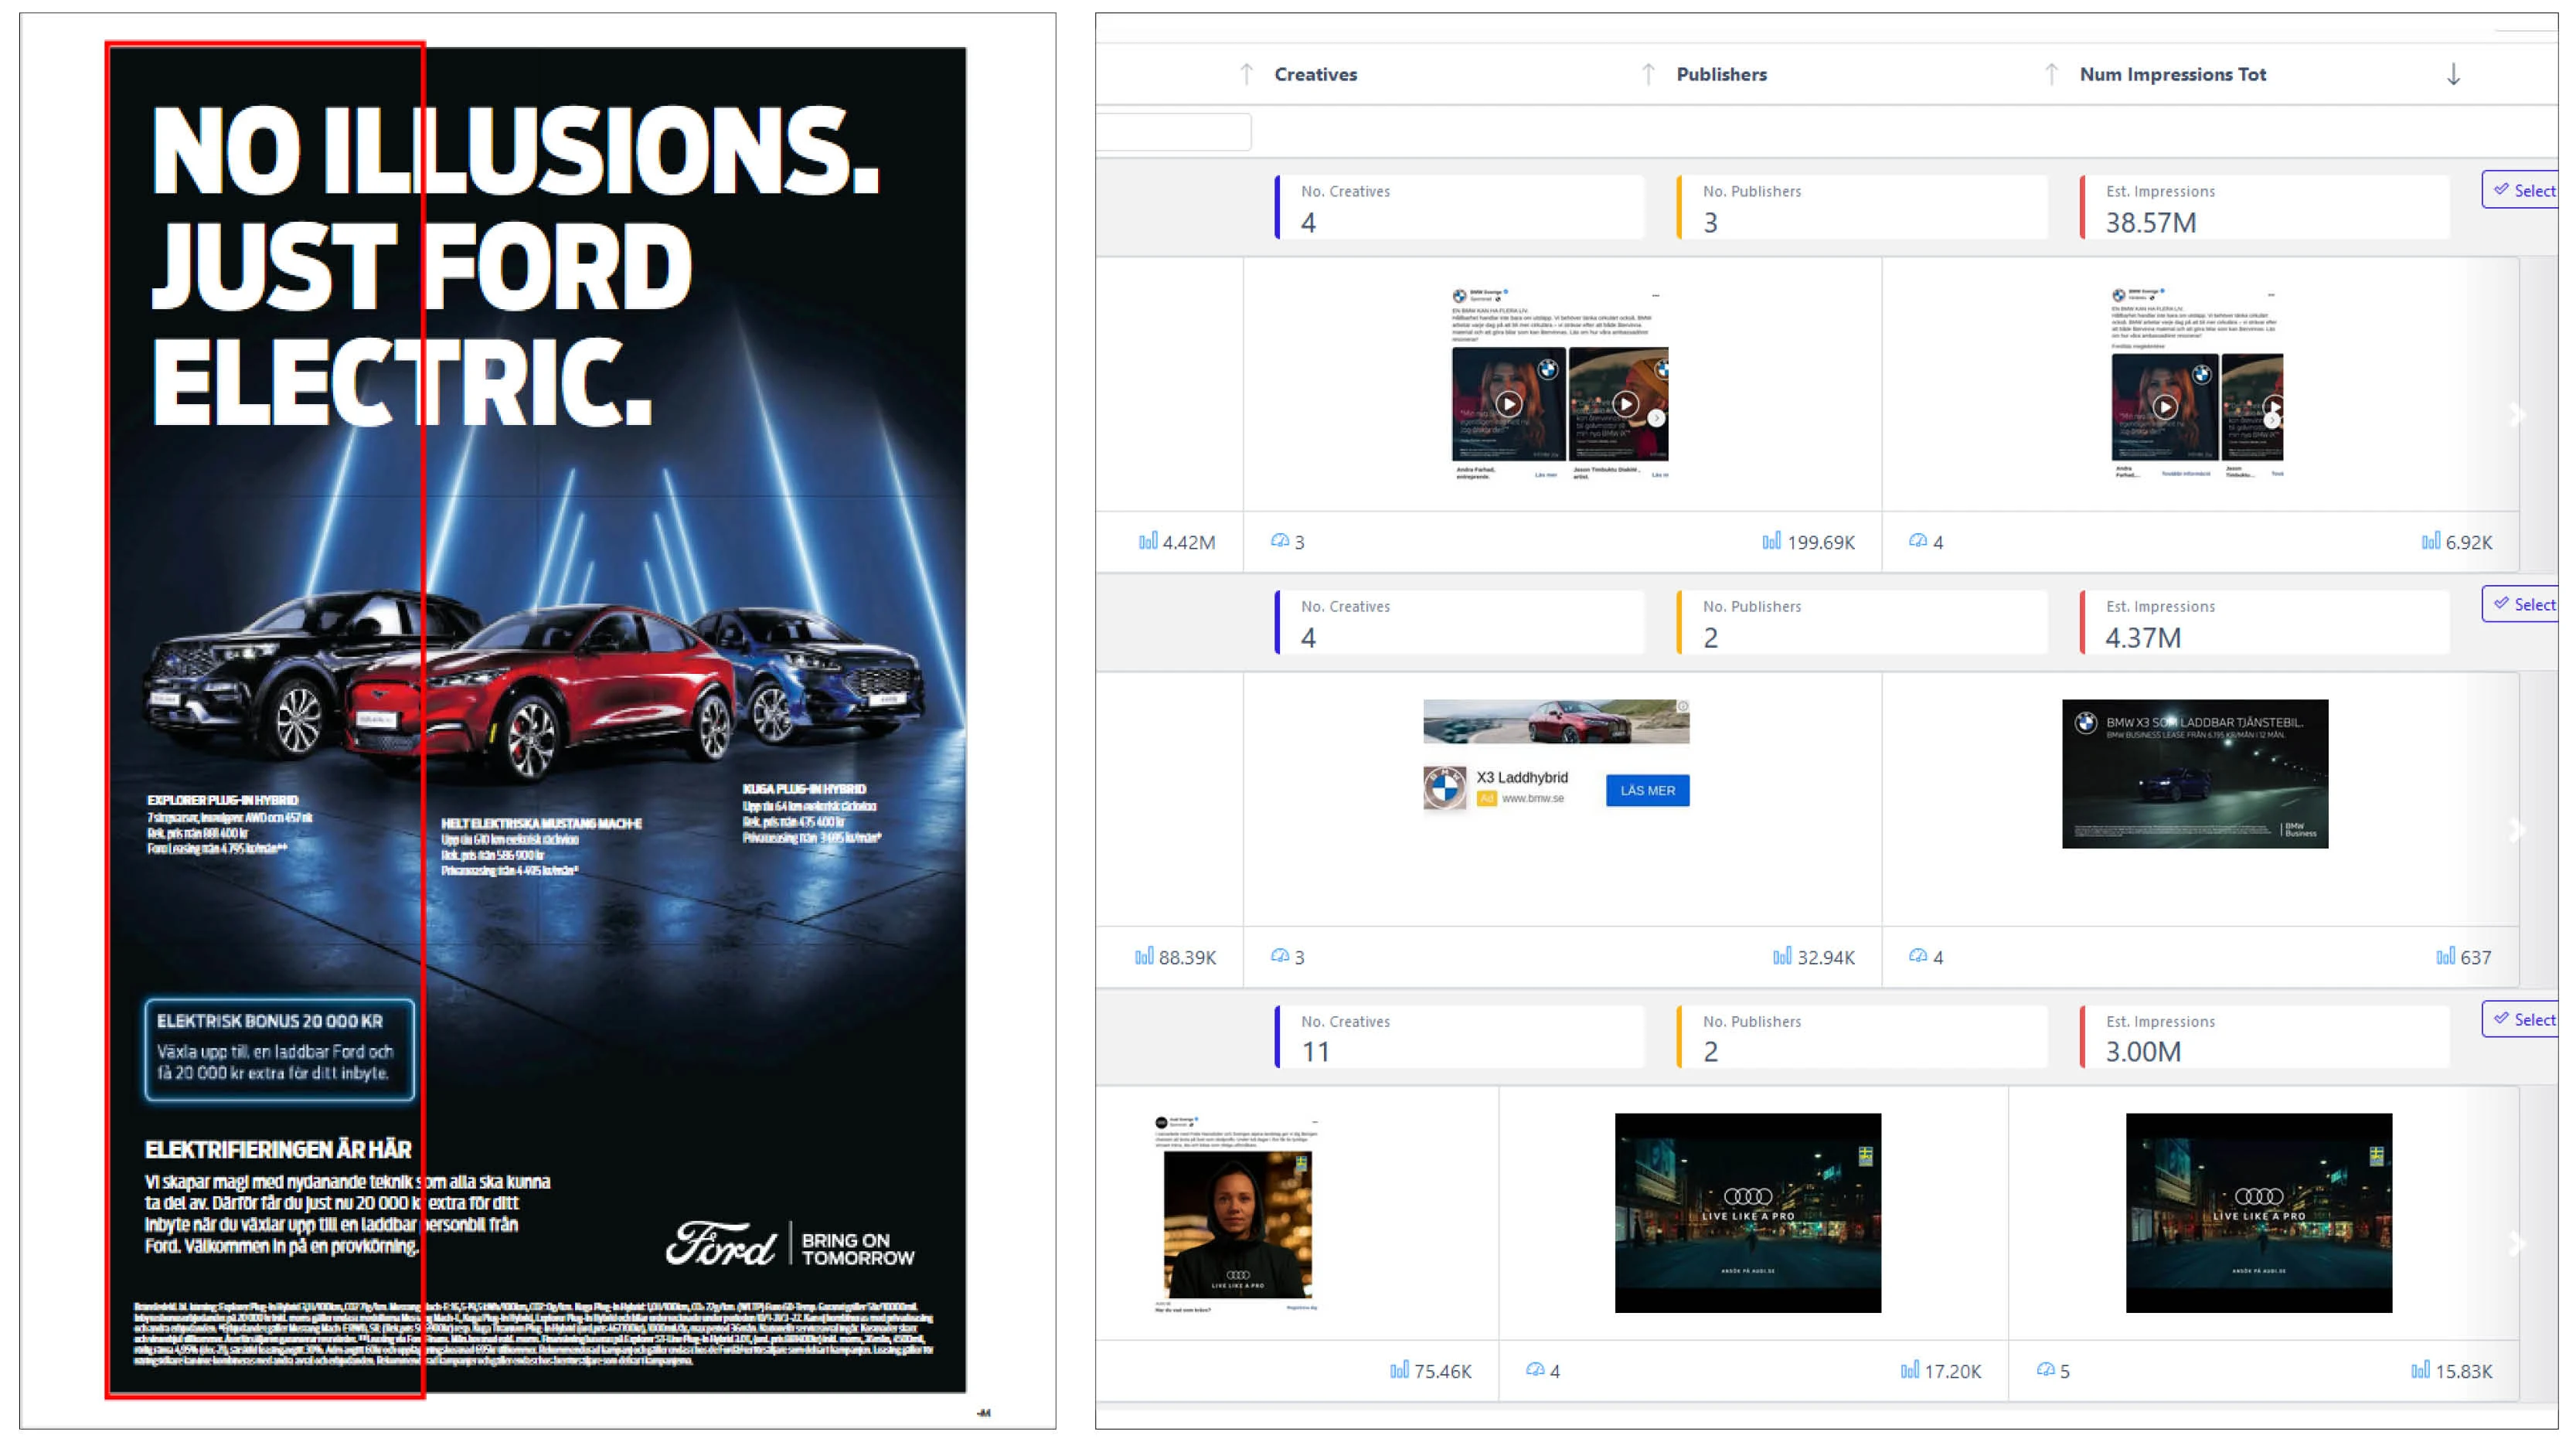Click the bar chart icon beside 32.94K
The image size is (2576, 1449).
tap(1782, 956)
